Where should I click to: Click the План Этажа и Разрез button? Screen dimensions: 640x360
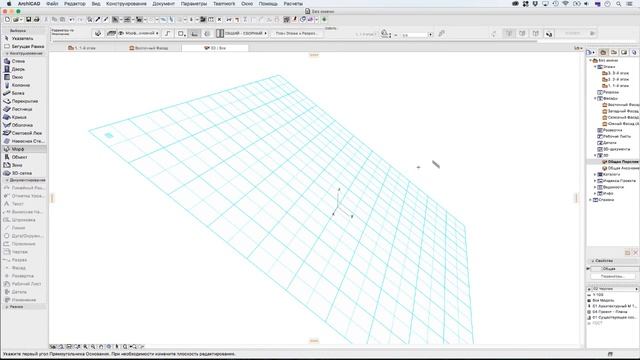(x=296, y=33)
